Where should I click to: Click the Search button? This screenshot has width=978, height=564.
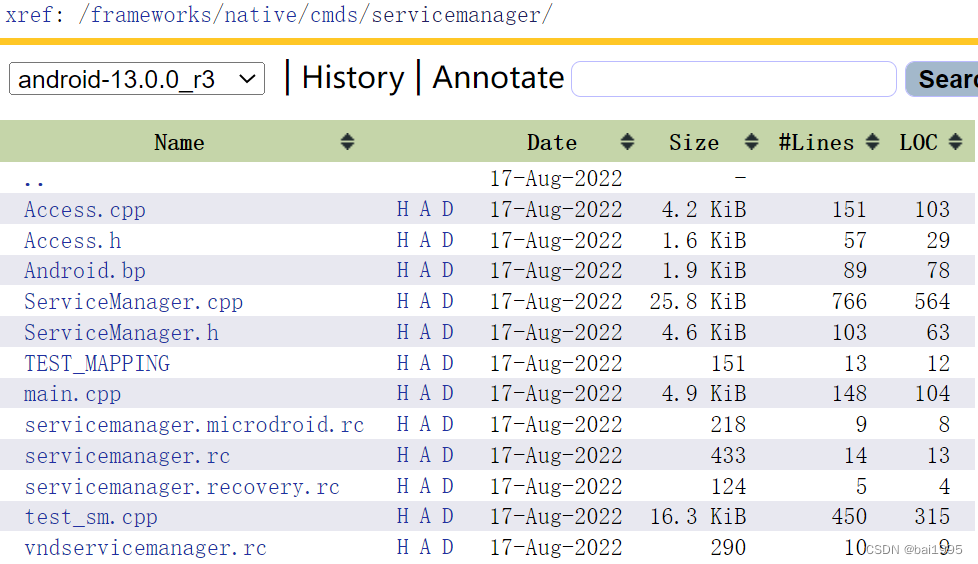(942, 79)
